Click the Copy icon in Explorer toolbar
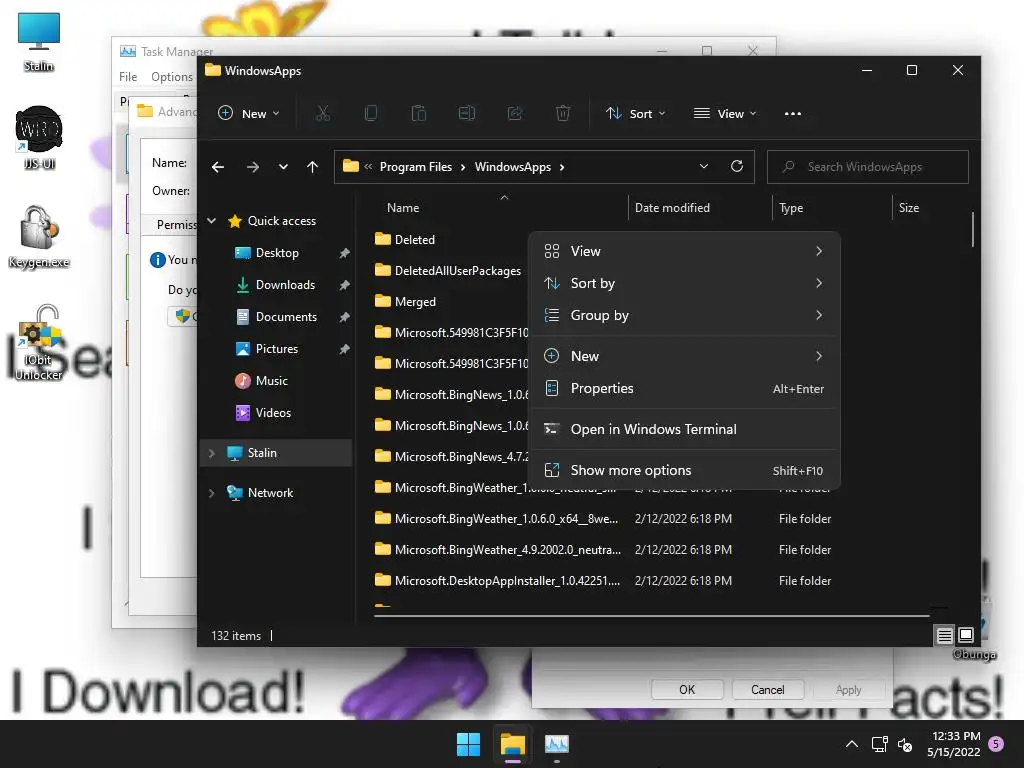The height and width of the screenshot is (768, 1024). (x=370, y=114)
